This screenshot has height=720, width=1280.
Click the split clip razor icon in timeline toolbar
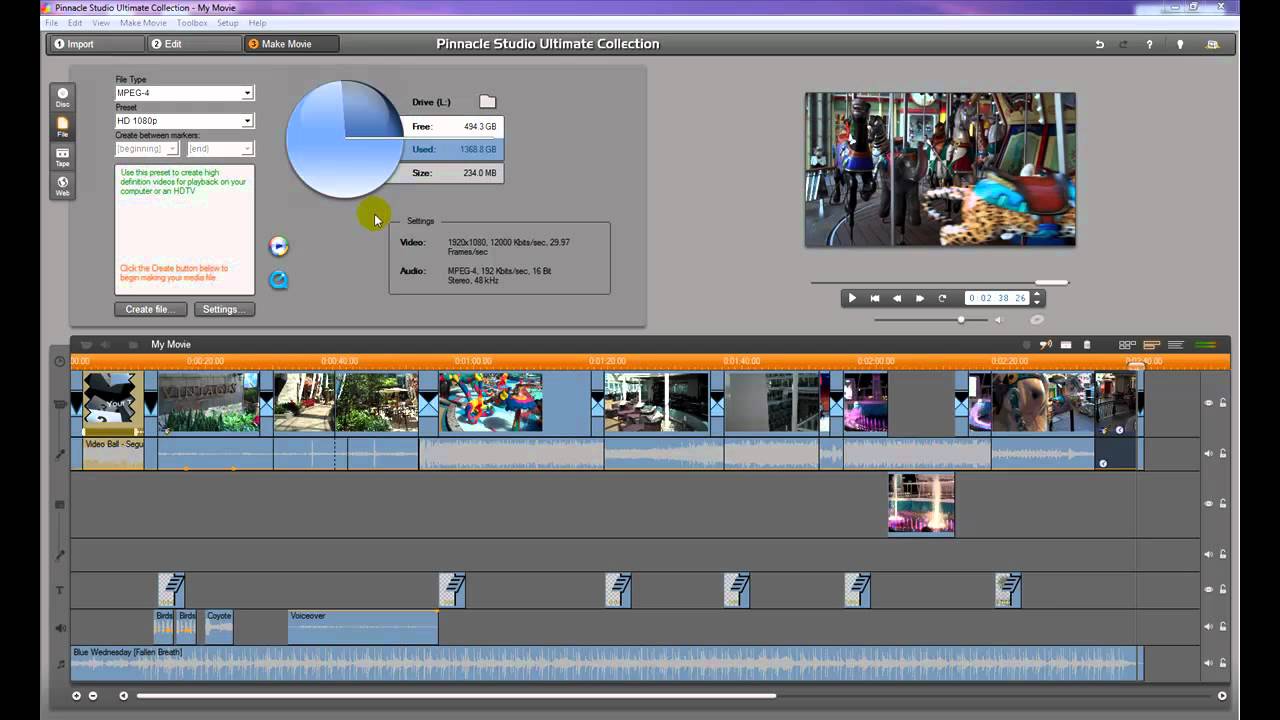[1066, 345]
